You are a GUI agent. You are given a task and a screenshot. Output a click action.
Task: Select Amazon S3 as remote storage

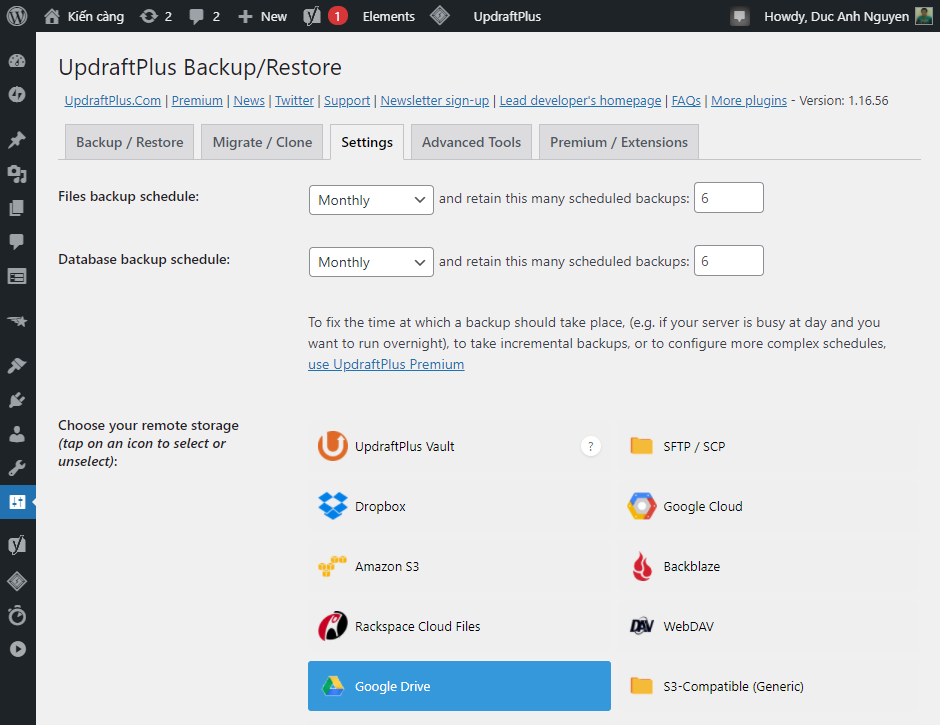click(459, 566)
